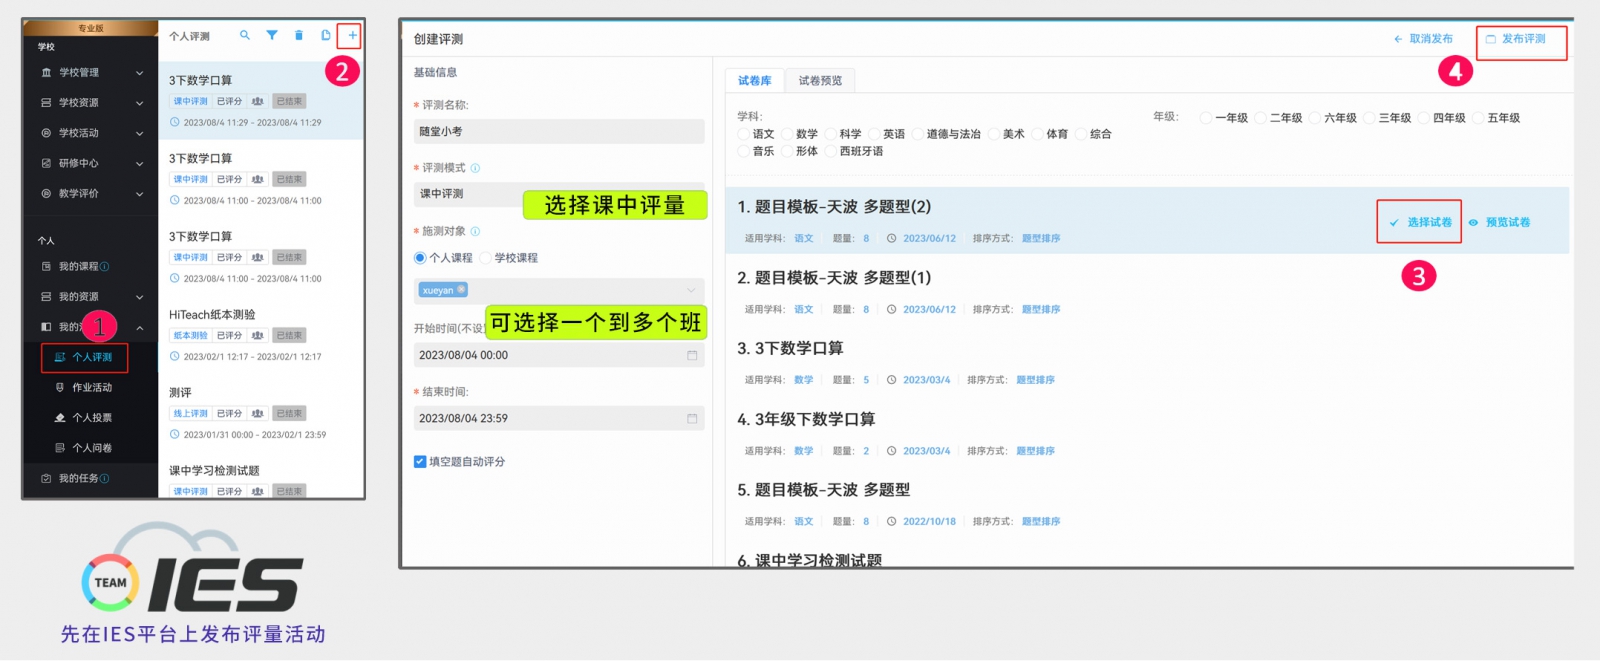Choose the 三年级 grade radio option
The width and height of the screenshot is (1600, 661).
click(x=1370, y=118)
